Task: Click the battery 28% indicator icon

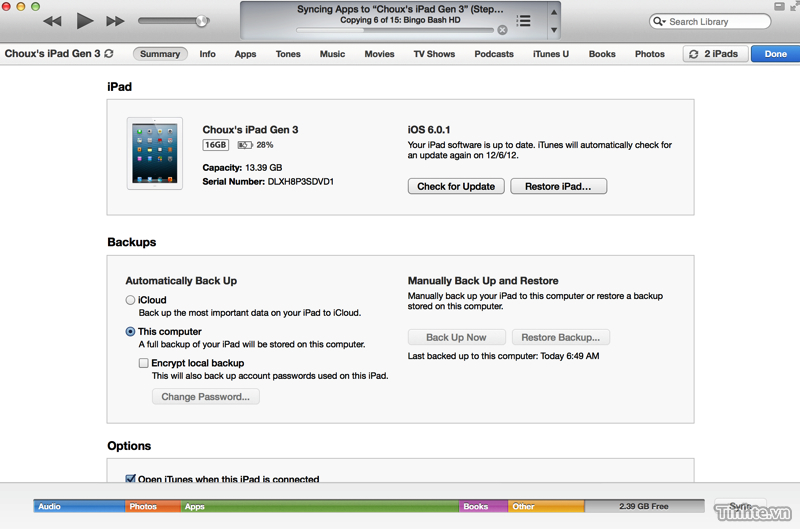Action: 245,145
